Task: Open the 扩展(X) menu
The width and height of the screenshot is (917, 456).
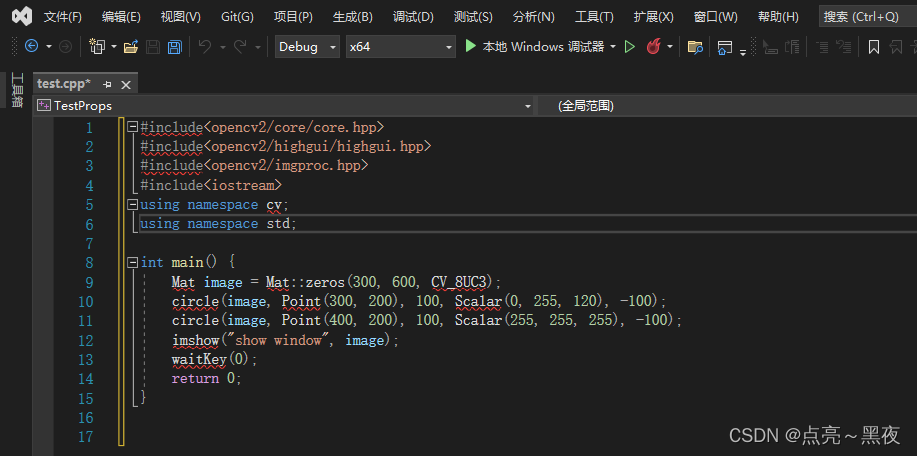Action: pyautogui.click(x=654, y=17)
